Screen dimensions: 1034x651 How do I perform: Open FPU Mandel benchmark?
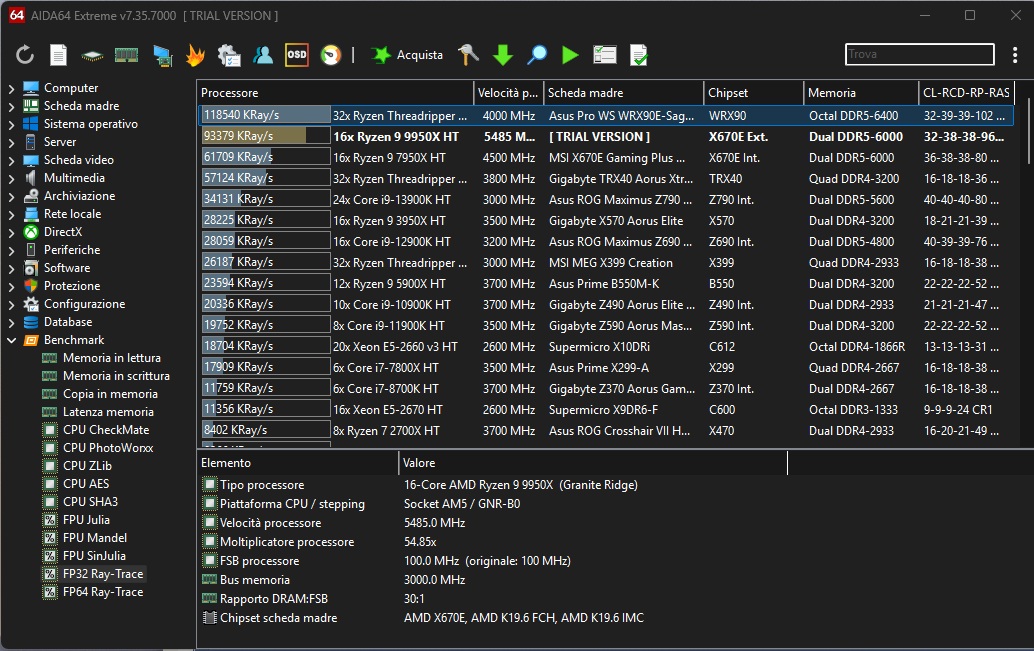(x=95, y=538)
